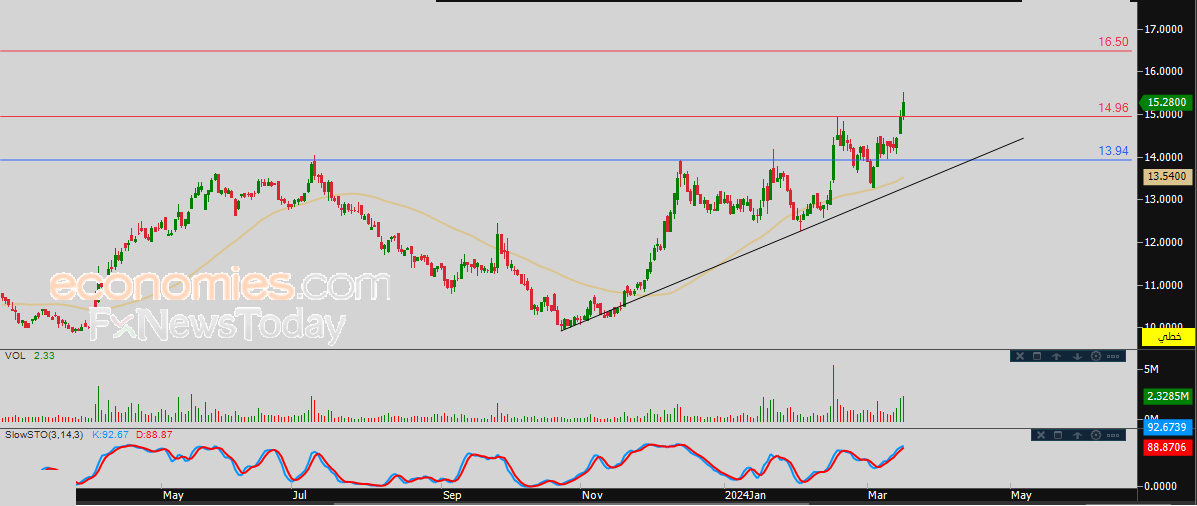Click the blue 92.6739 stochastic K tag
Image resolution: width=1197 pixels, height=506 pixels.
1167,426
